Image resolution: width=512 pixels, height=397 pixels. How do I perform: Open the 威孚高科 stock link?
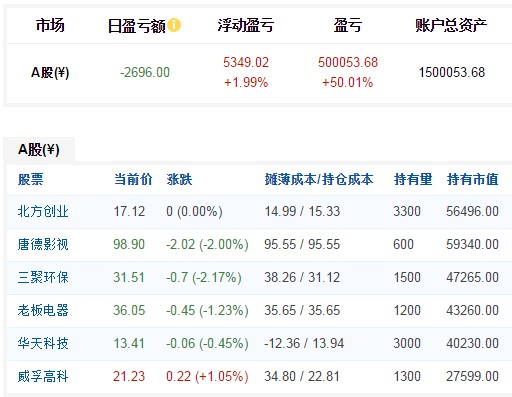(43, 376)
